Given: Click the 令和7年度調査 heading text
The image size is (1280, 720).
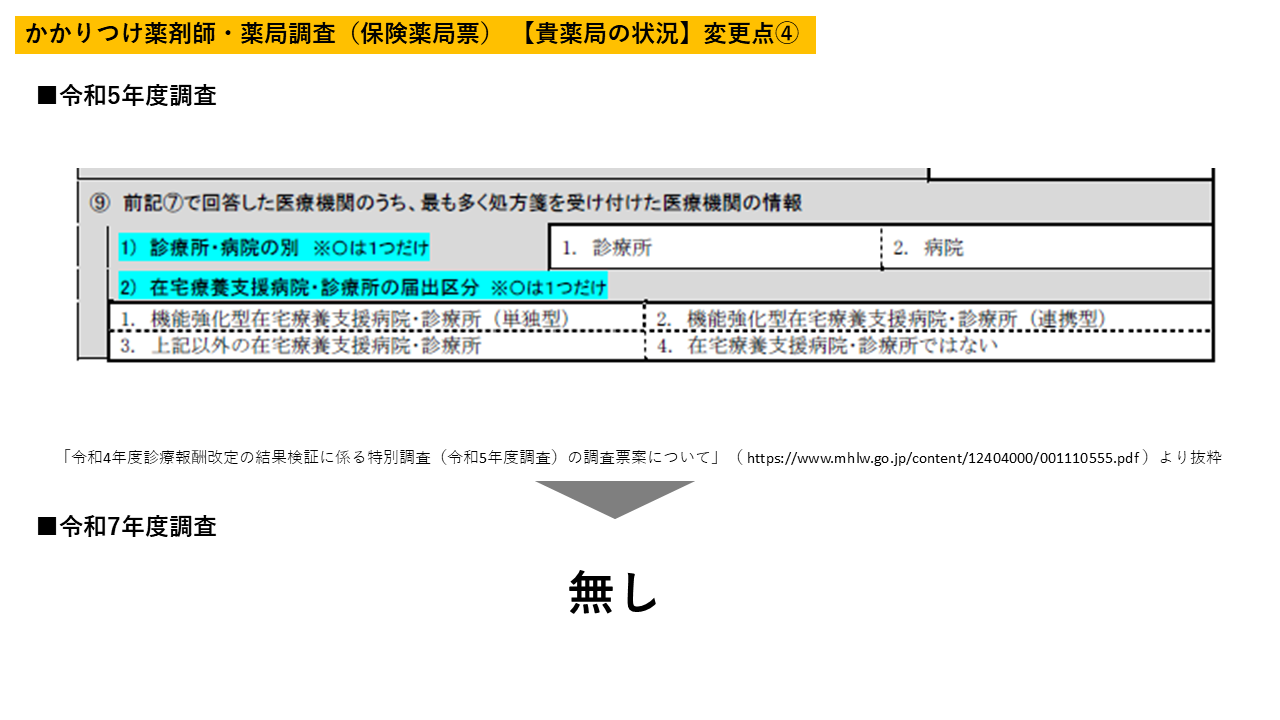Looking at the screenshot, I should pos(138,527).
